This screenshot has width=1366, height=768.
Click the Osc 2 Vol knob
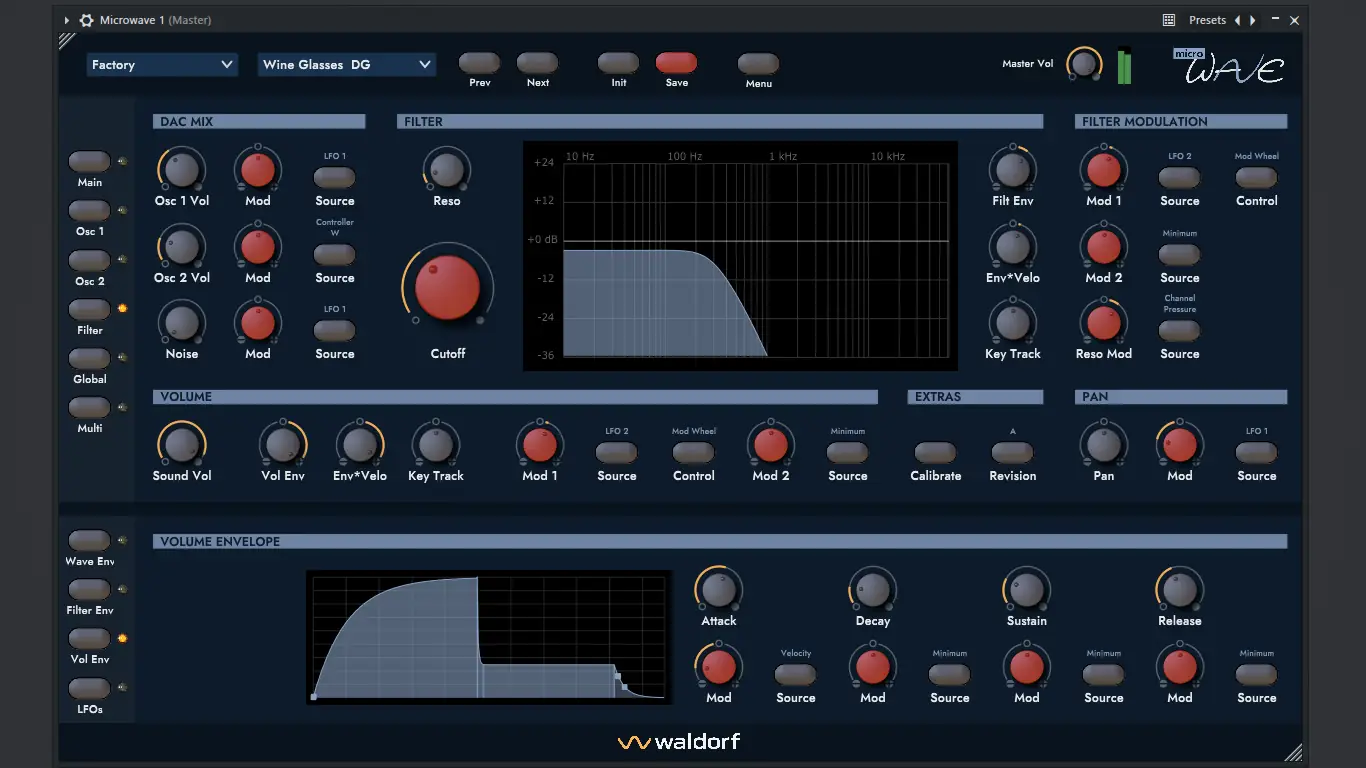(x=182, y=246)
